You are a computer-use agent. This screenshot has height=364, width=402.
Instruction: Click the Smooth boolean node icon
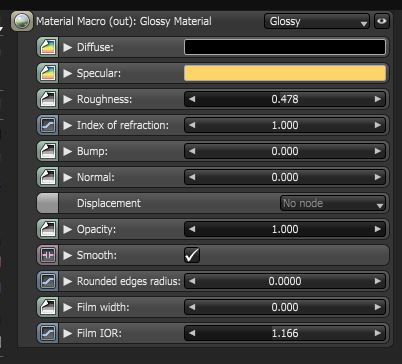pos(47,255)
